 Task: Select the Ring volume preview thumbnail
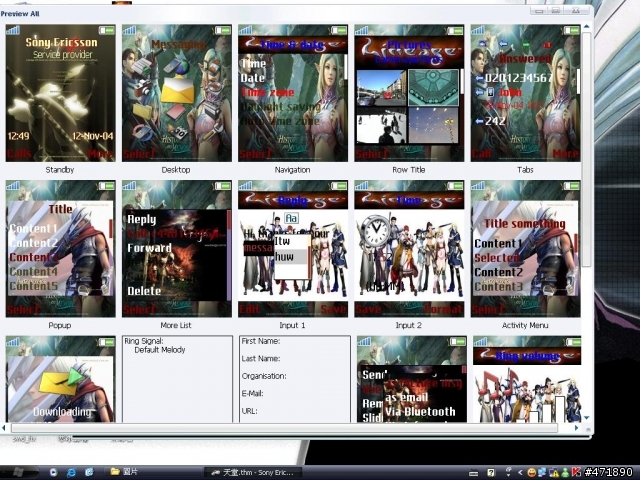click(x=527, y=379)
